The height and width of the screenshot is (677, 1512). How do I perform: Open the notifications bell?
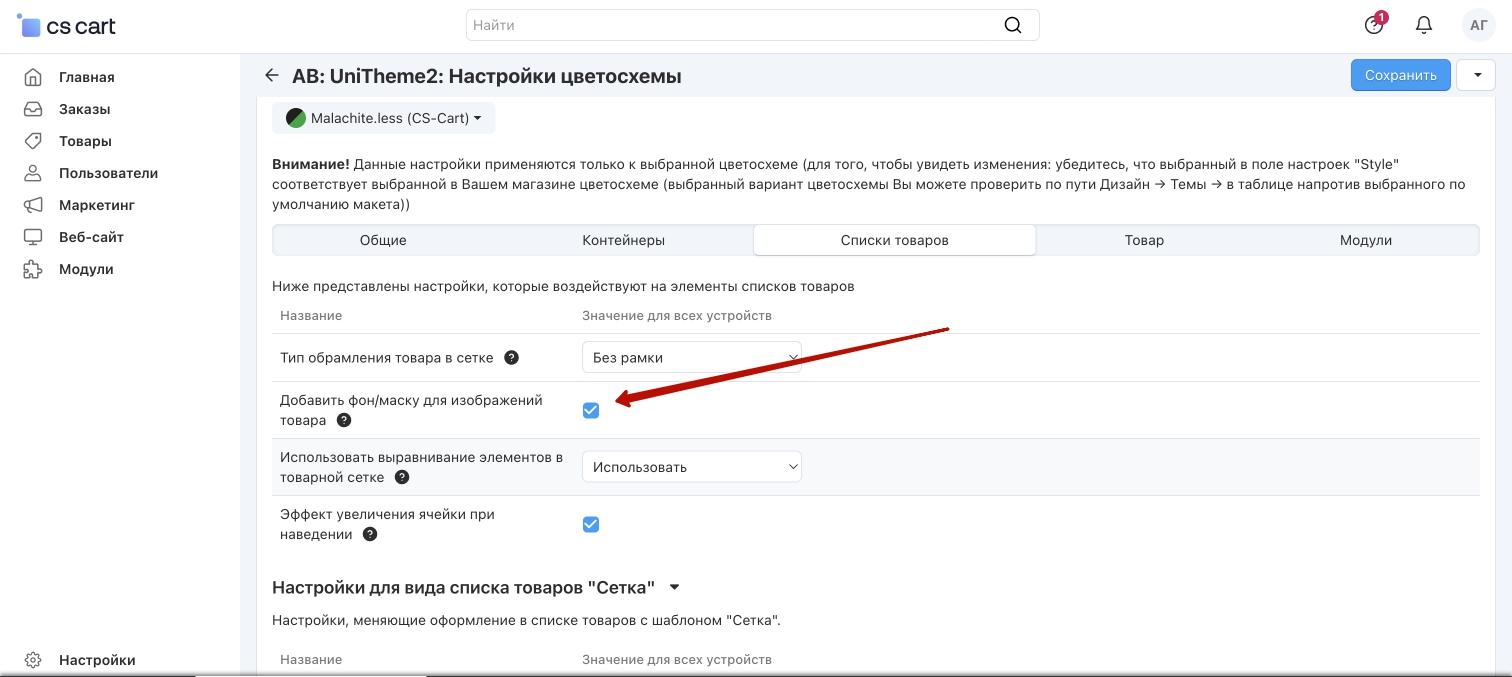1424,25
